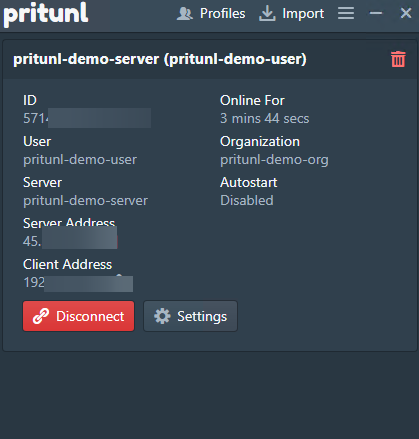Click the 'Online For' label
This screenshot has height=439, width=419.
(x=252, y=100)
